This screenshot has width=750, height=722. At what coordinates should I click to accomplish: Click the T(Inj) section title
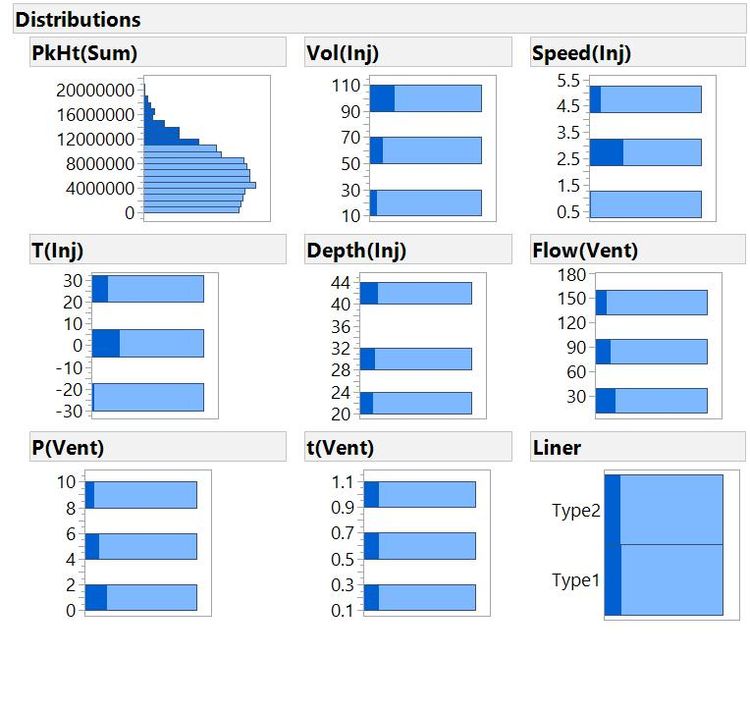pyautogui.click(x=57, y=251)
